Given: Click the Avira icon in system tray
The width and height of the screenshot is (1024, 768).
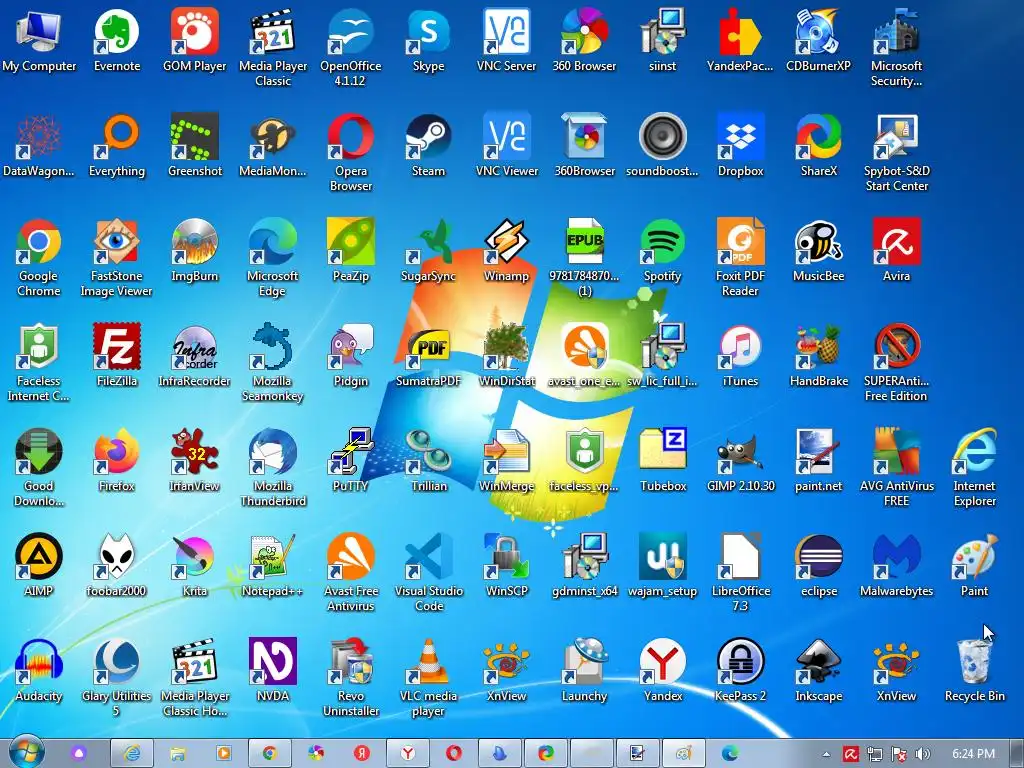Looking at the screenshot, I should point(850,754).
